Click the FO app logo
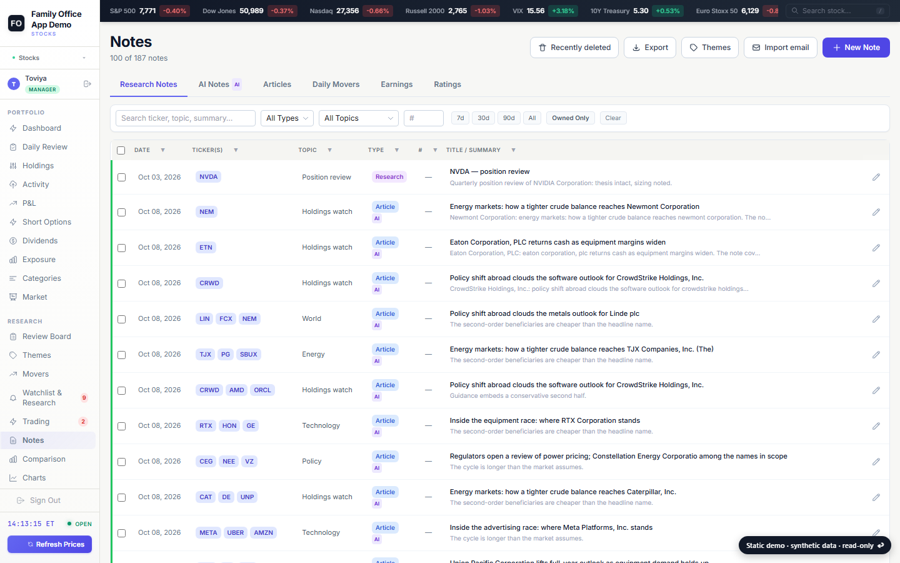This screenshot has height=563, width=900. (x=16, y=23)
